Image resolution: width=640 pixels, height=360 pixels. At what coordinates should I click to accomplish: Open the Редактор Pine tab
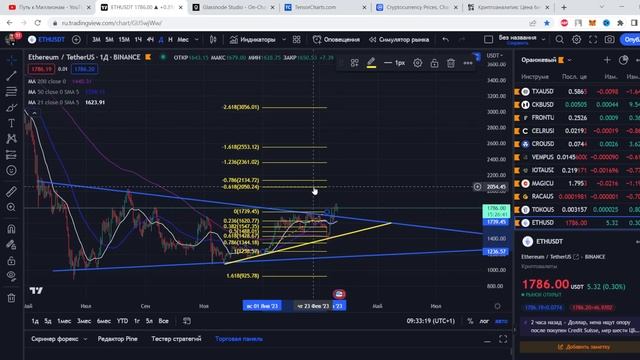click(118, 339)
